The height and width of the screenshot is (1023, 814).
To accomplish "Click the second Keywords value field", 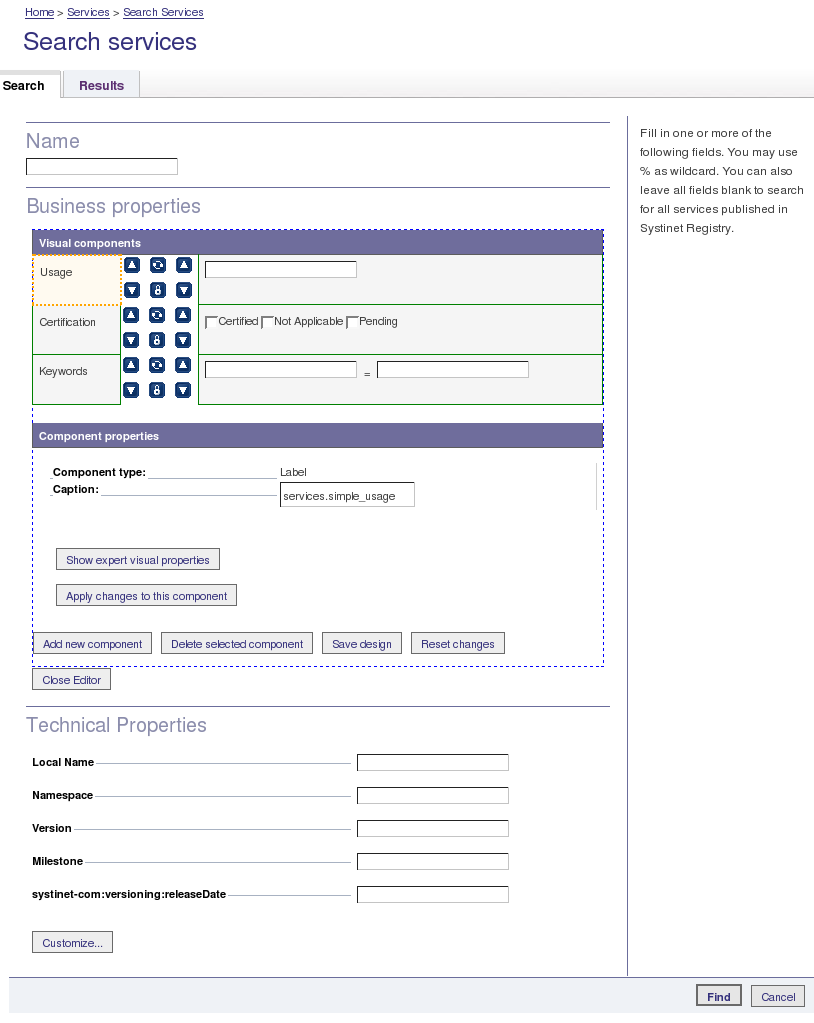I will click(453, 370).
